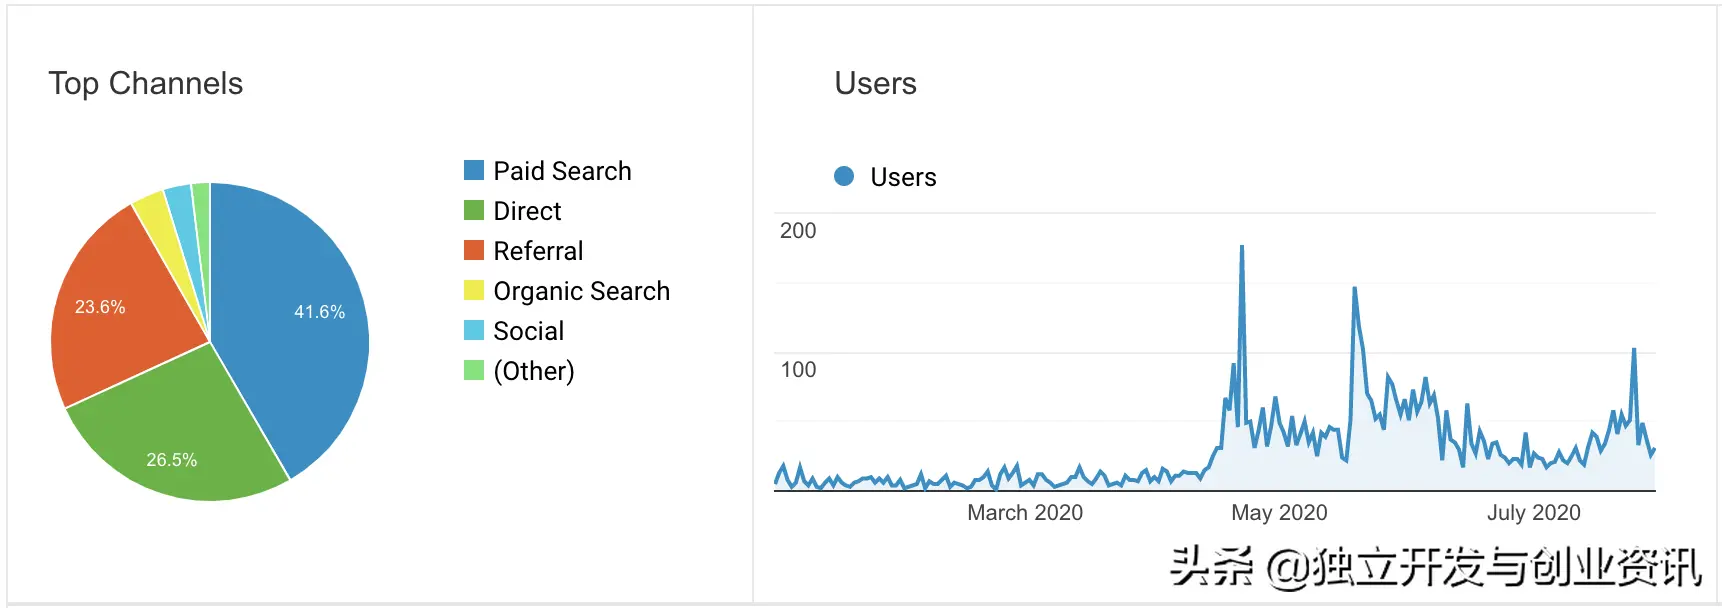Click the Users widget title
Screen dimensions: 1722x608
(x=875, y=83)
